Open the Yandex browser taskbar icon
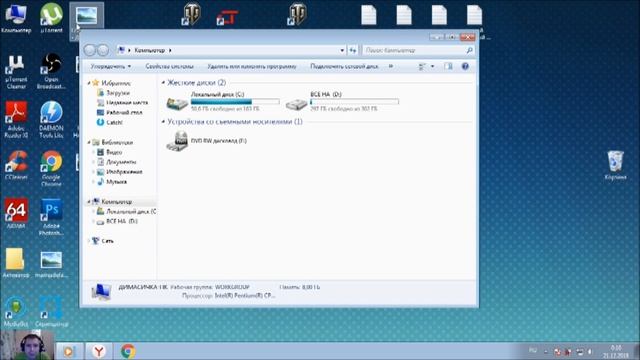The width and height of the screenshot is (640, 360). click(x=98, y=351)
